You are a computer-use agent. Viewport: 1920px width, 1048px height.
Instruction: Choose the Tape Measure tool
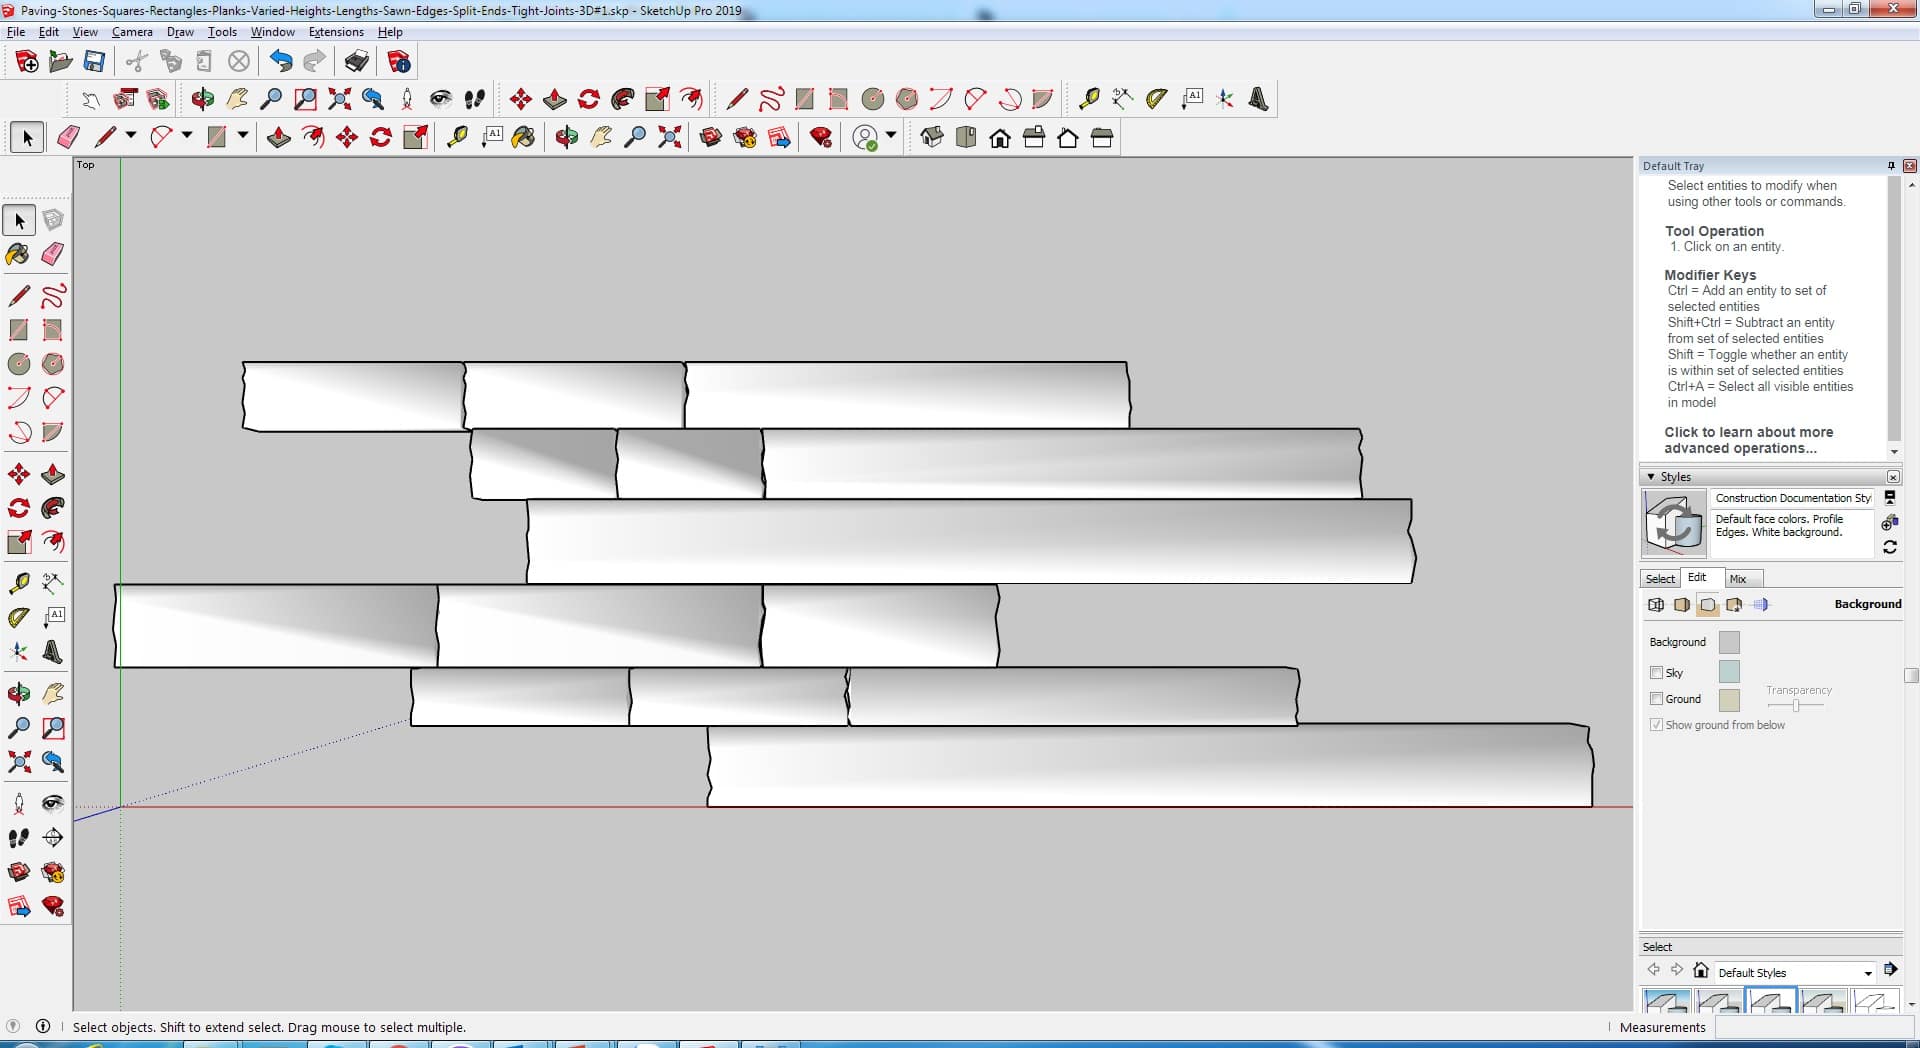[18, 583]
